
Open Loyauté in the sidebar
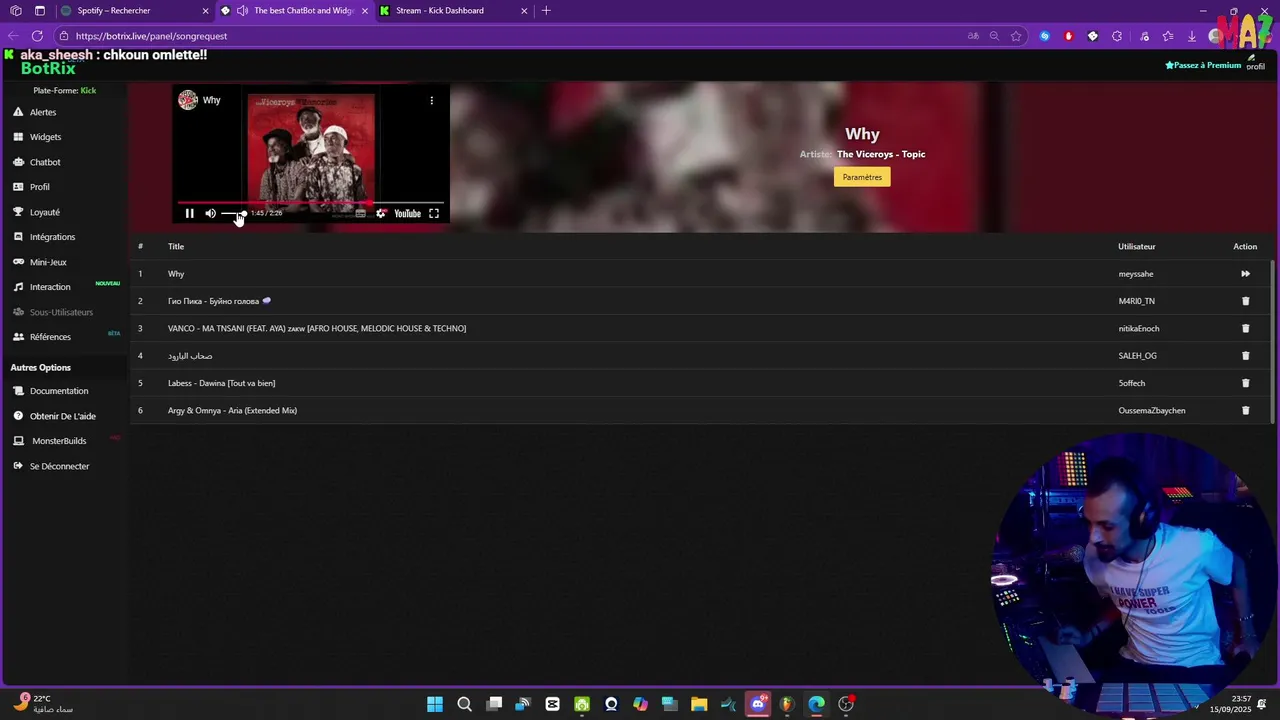(45, 212)
